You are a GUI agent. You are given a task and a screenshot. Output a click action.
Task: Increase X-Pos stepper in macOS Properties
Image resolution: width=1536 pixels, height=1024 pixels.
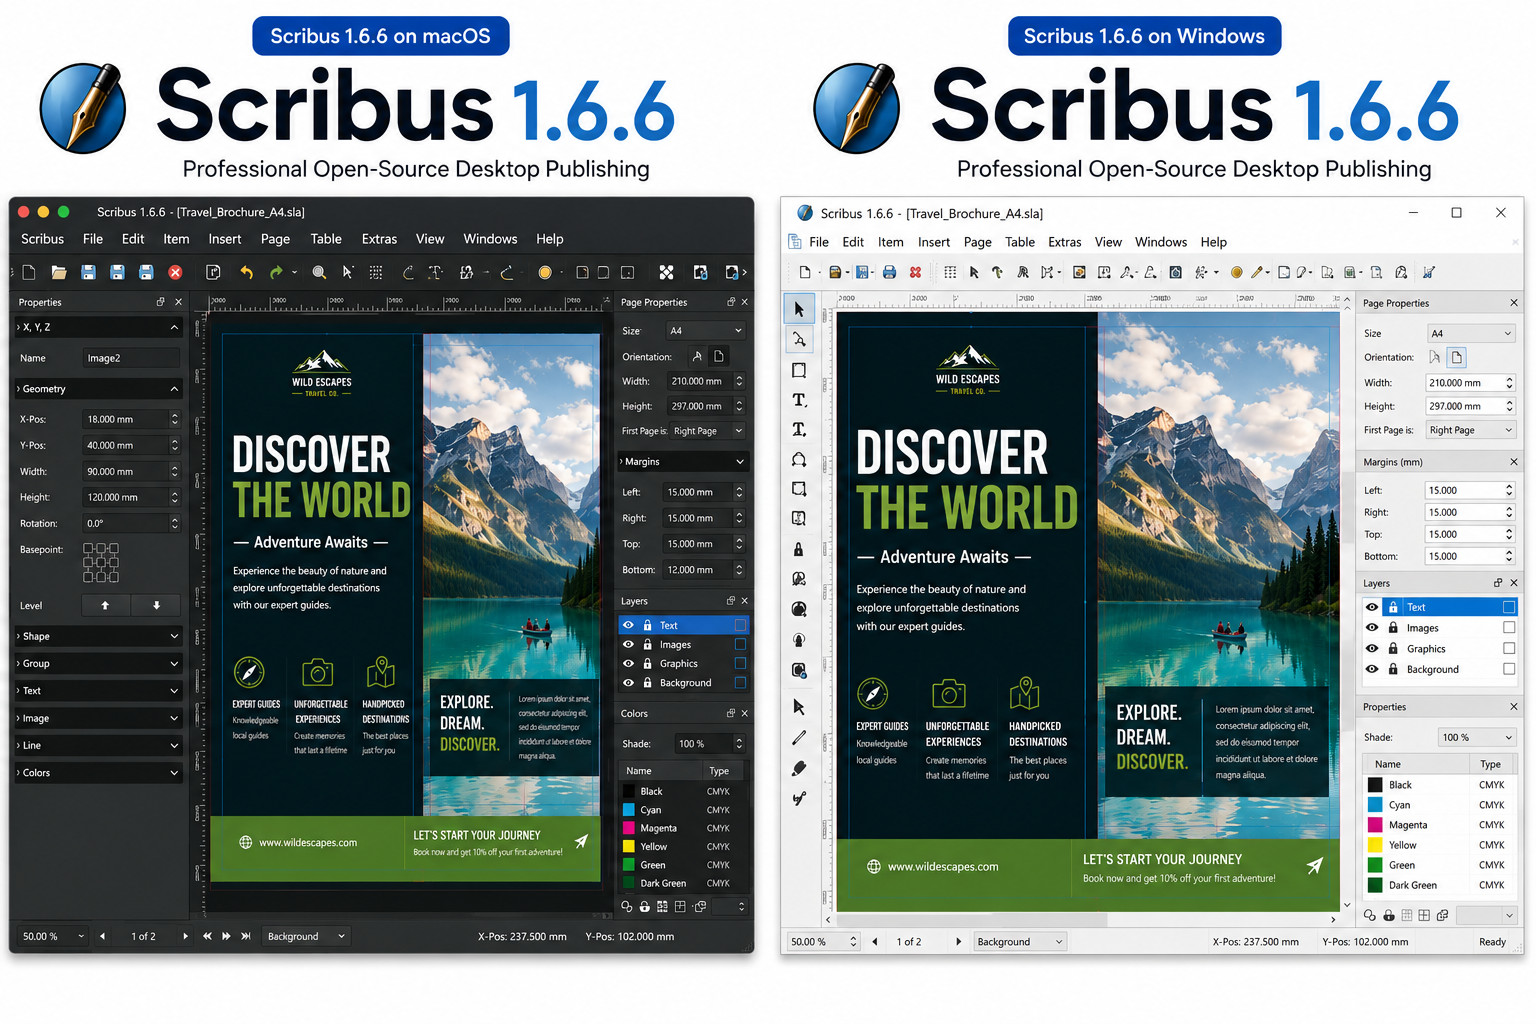(174, 415)
